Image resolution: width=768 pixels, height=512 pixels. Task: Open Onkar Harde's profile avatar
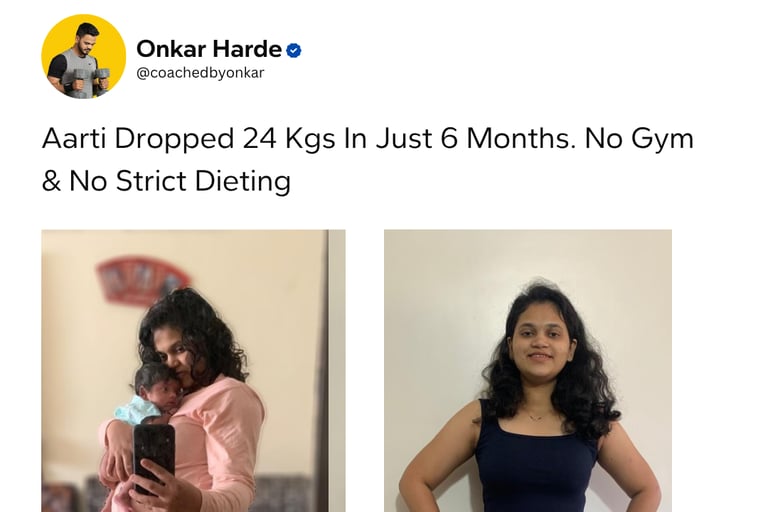(x=83, y=56)
